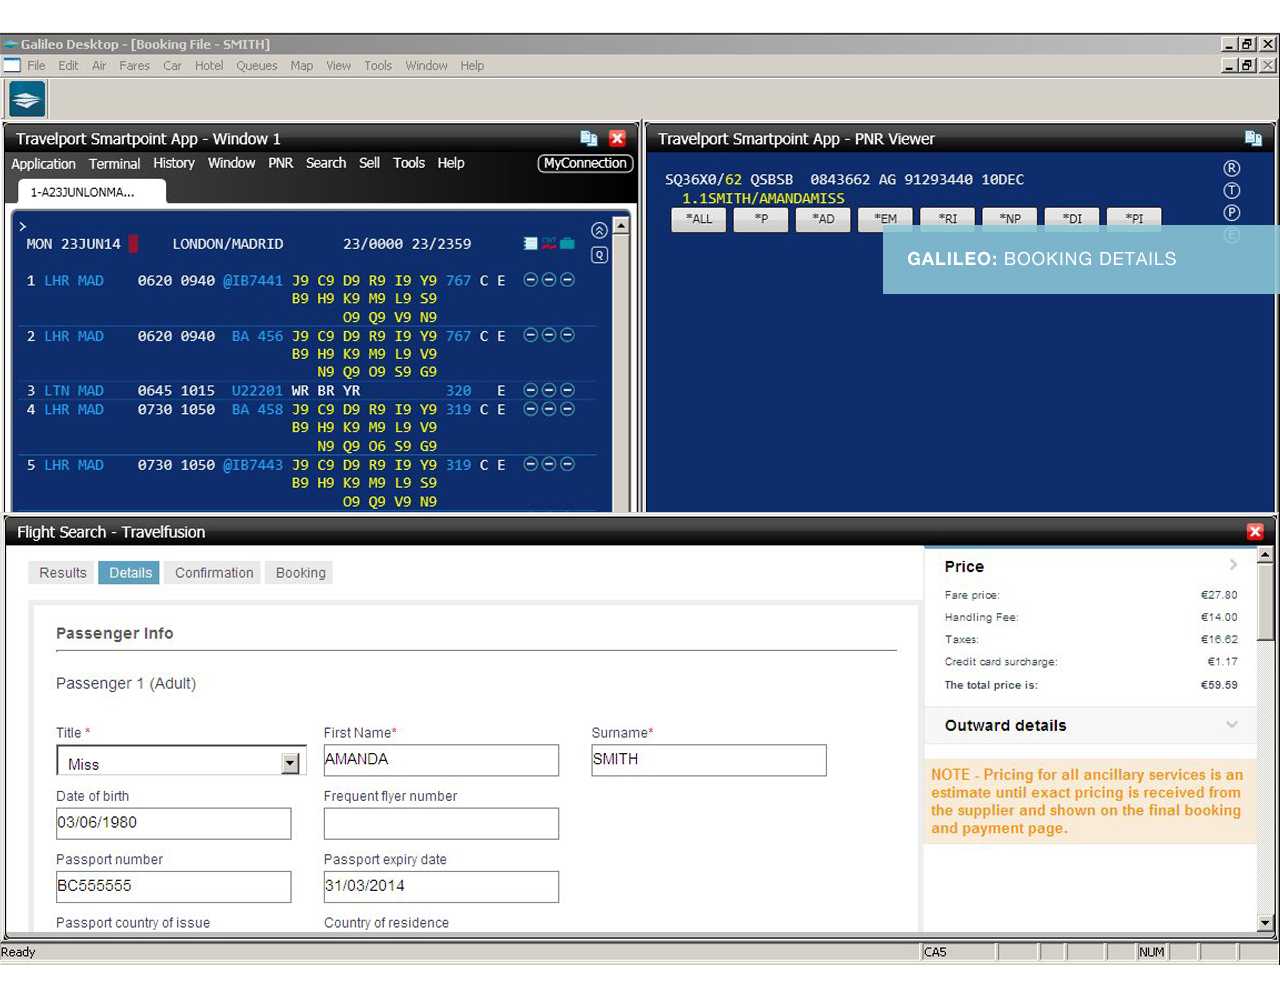Image resolution: width=1280 pixels, height=1000 pixels.
Task: Click in the Passport number field
Action: [174, 887]
